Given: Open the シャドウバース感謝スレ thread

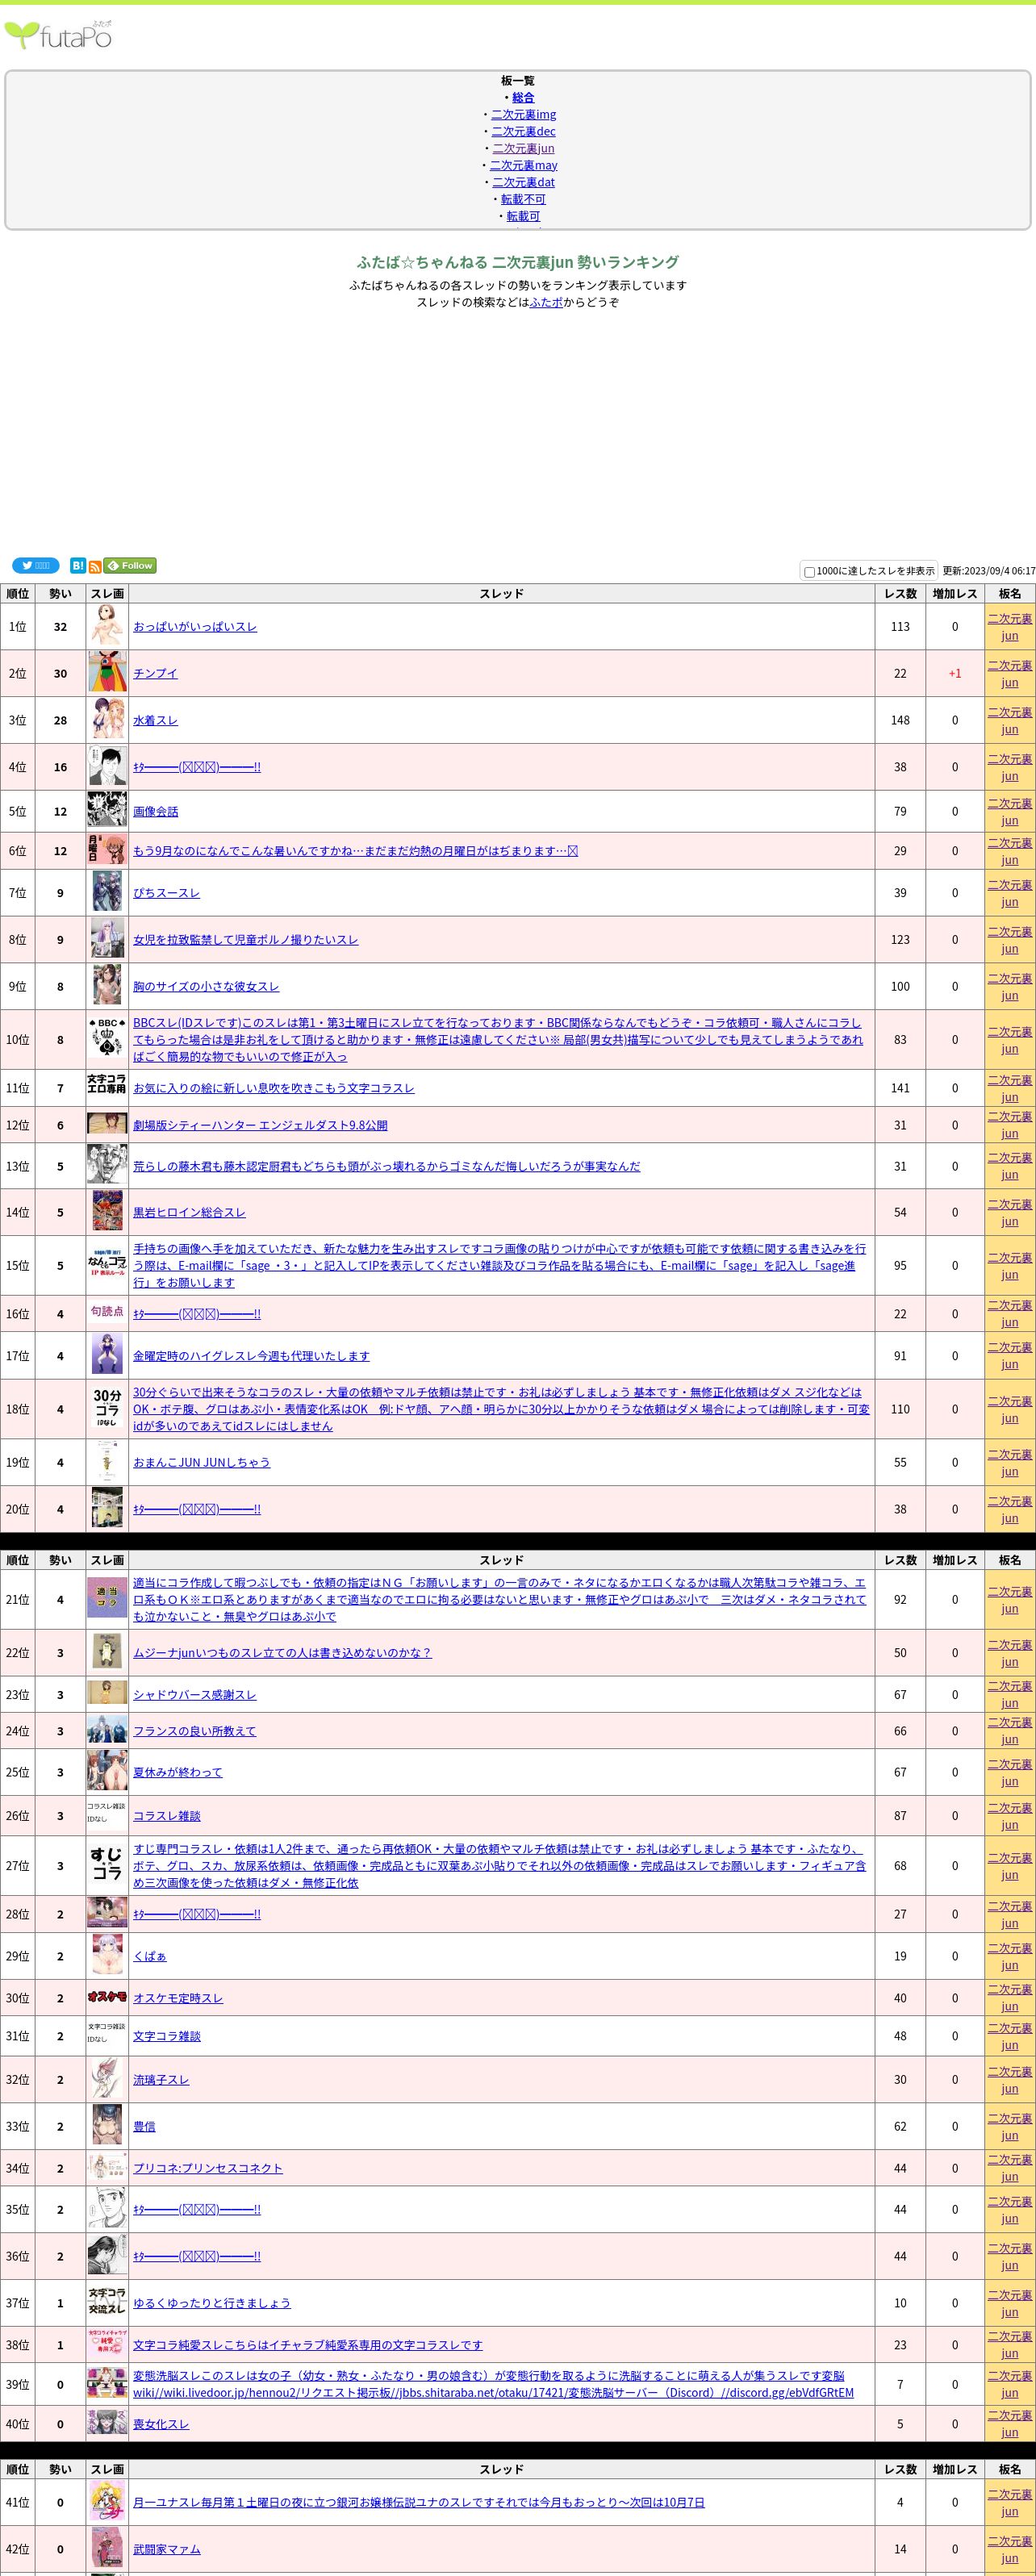Looking at the screenshot, I should tap(194, 1695).
